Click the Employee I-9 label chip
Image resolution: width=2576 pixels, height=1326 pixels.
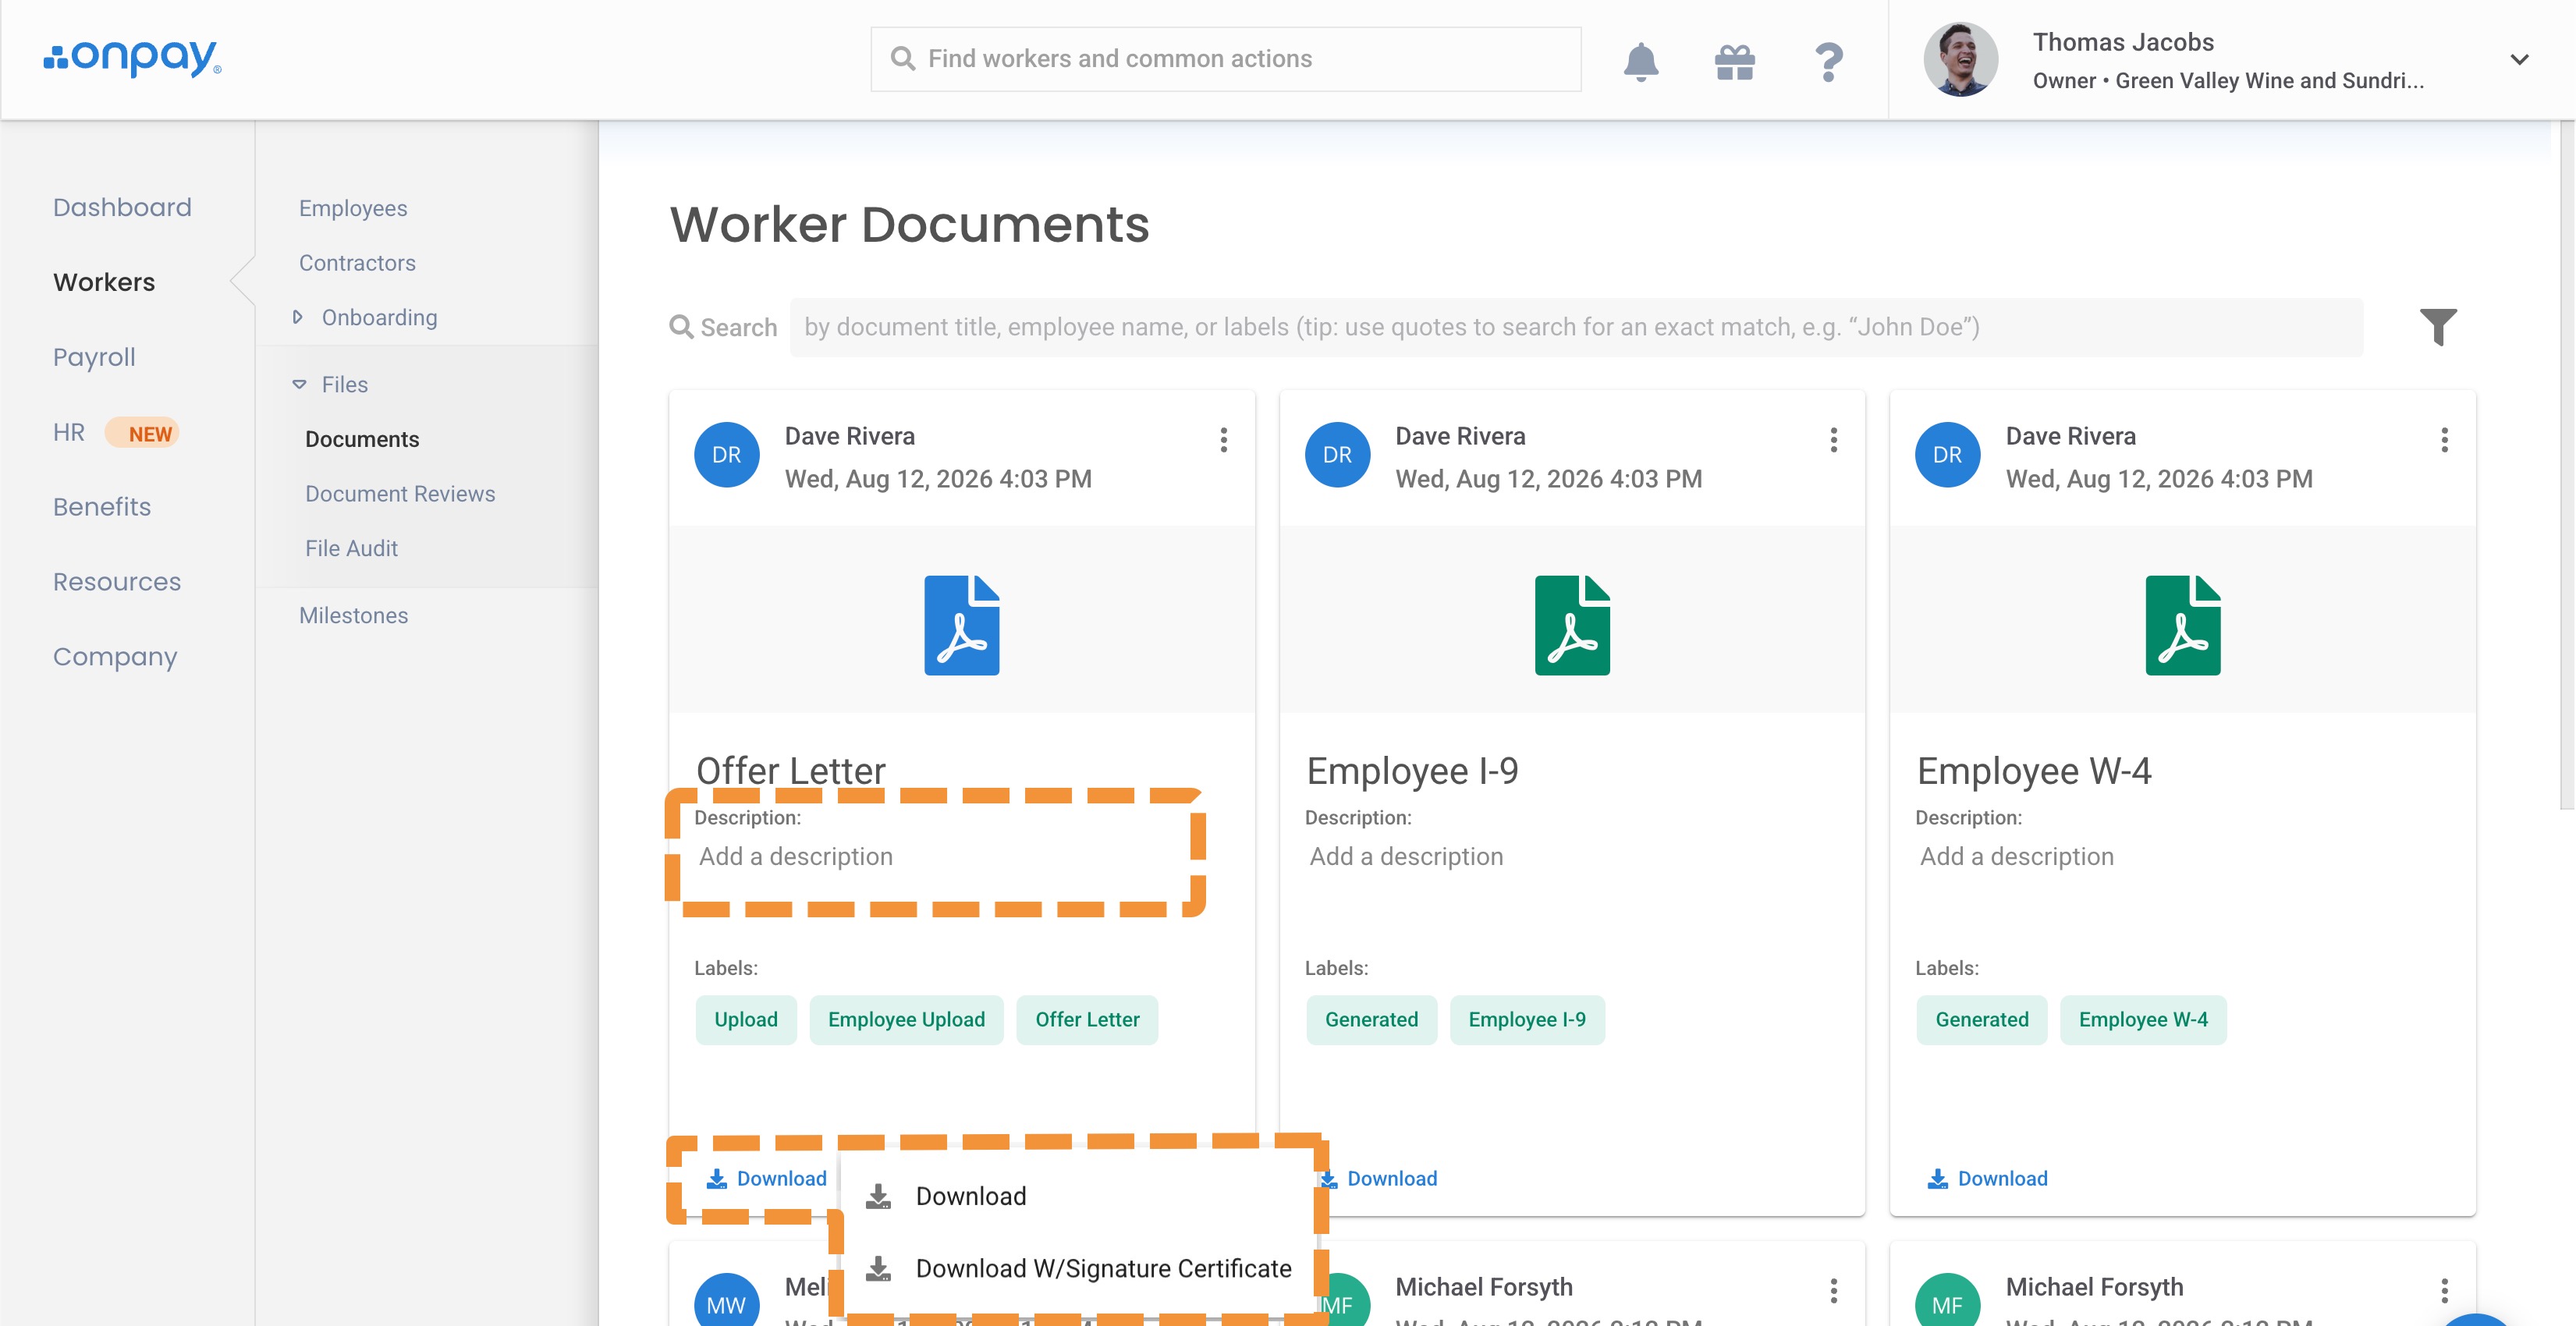1527,1020
